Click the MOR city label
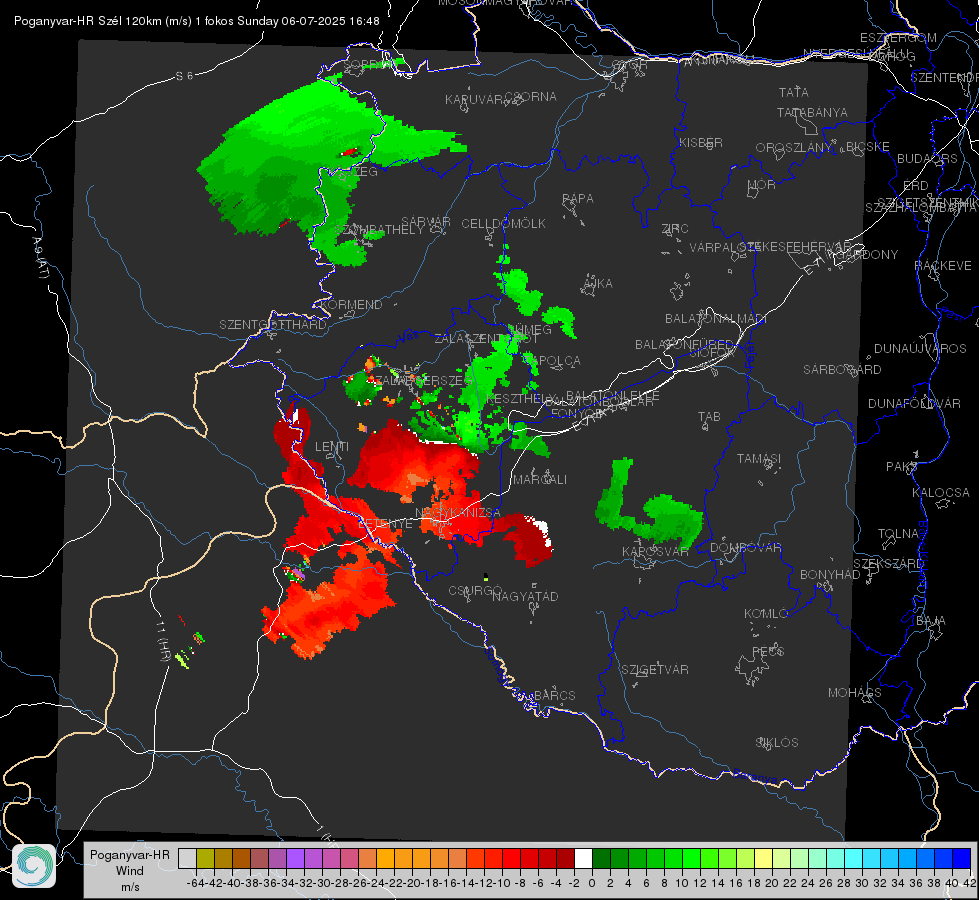979x900 pixels. click(762, 184)
